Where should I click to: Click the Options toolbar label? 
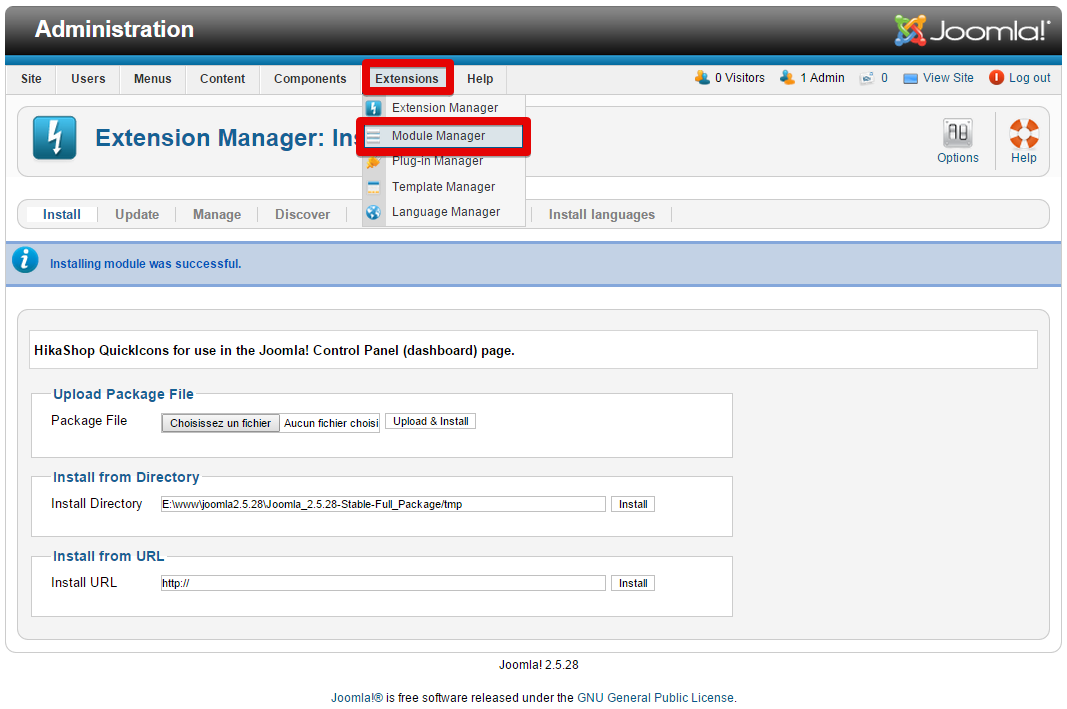(957, 158)
